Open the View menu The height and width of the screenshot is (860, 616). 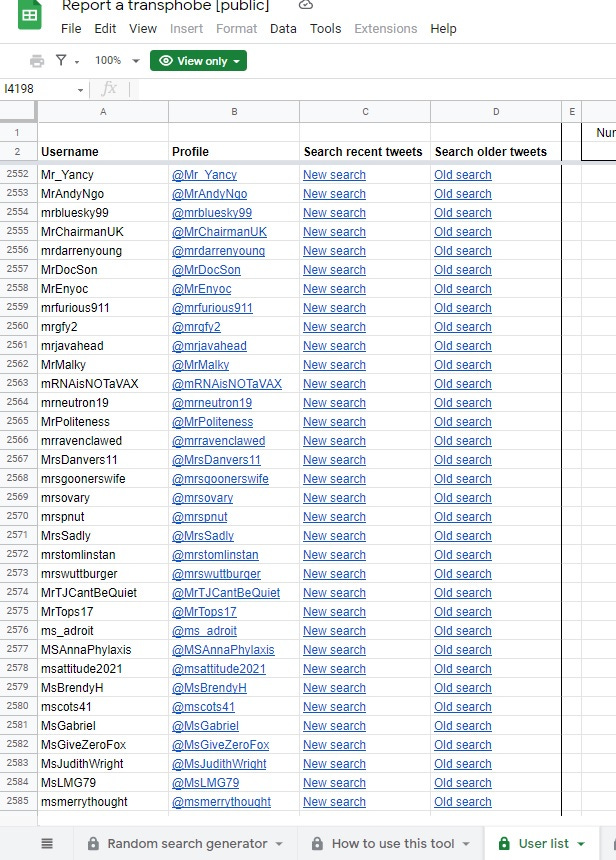click(x=143, y=29)
